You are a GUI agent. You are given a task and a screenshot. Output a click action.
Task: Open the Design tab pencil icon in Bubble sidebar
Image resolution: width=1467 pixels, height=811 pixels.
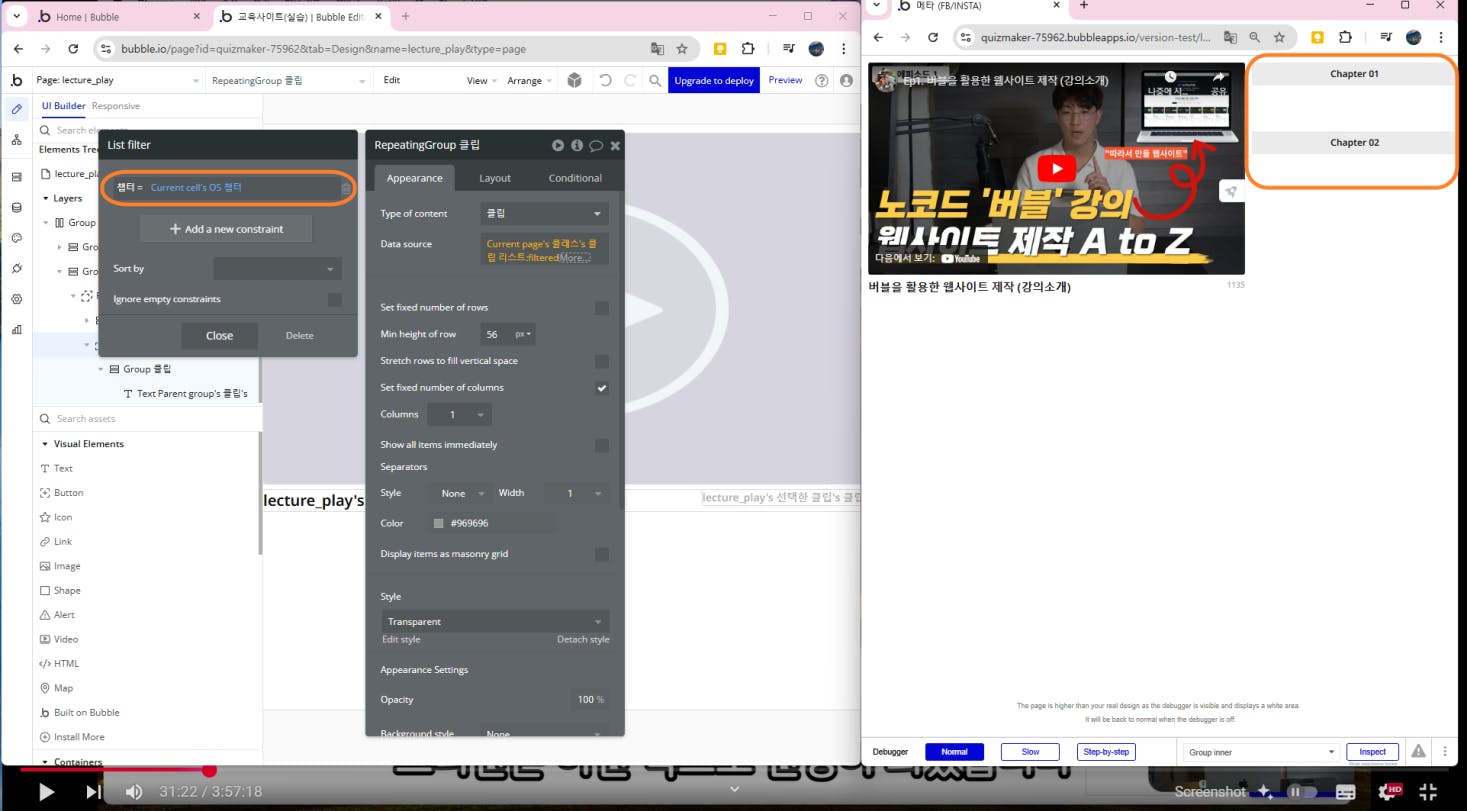point(16,110)
